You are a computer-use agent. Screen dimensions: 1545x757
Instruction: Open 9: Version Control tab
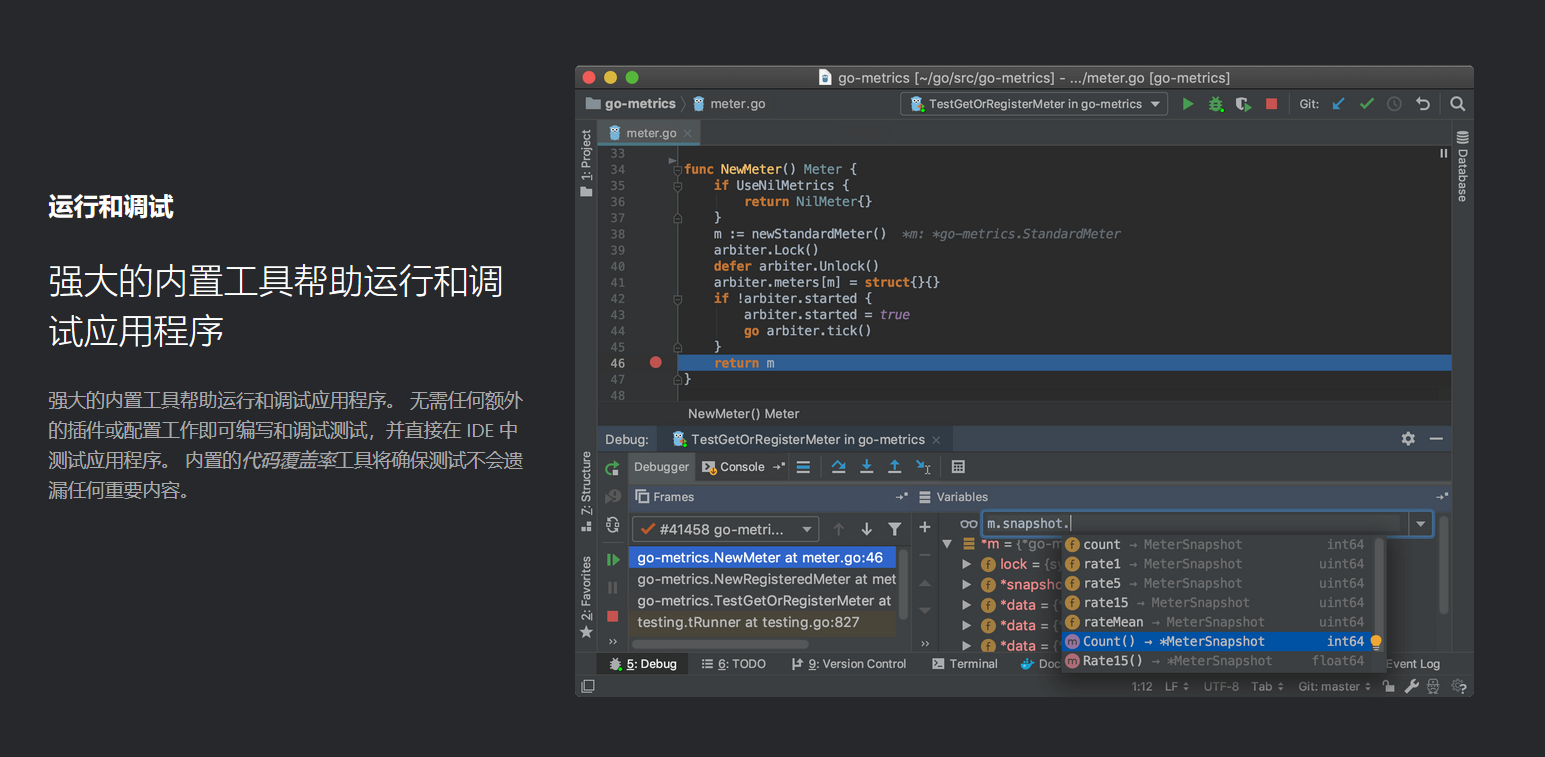point(848,664)
